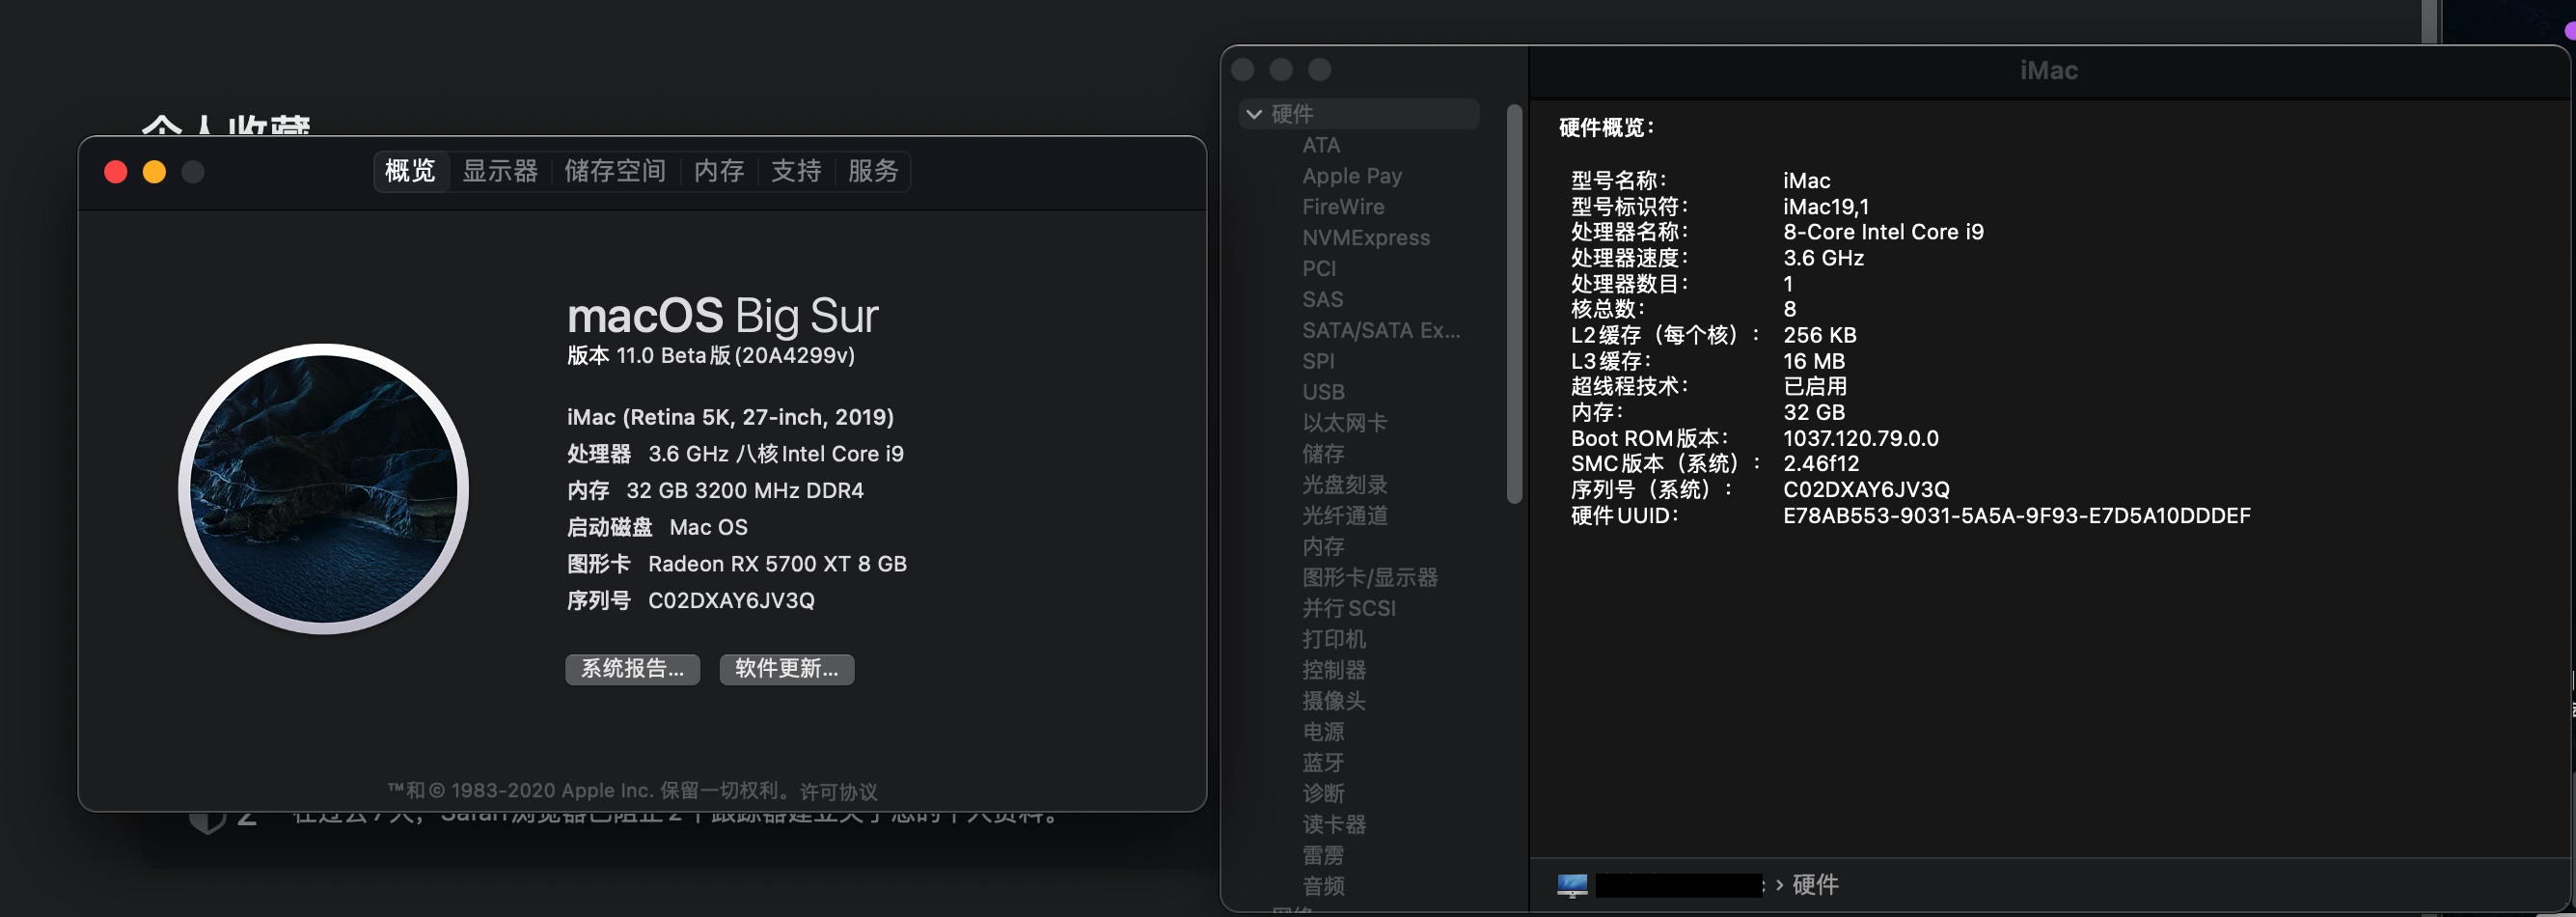Image resolution: width=2576 pixels, height=917 pixels.
Task: Select NVMExpress in the sidebar
Action: [x=1366, y=238]
